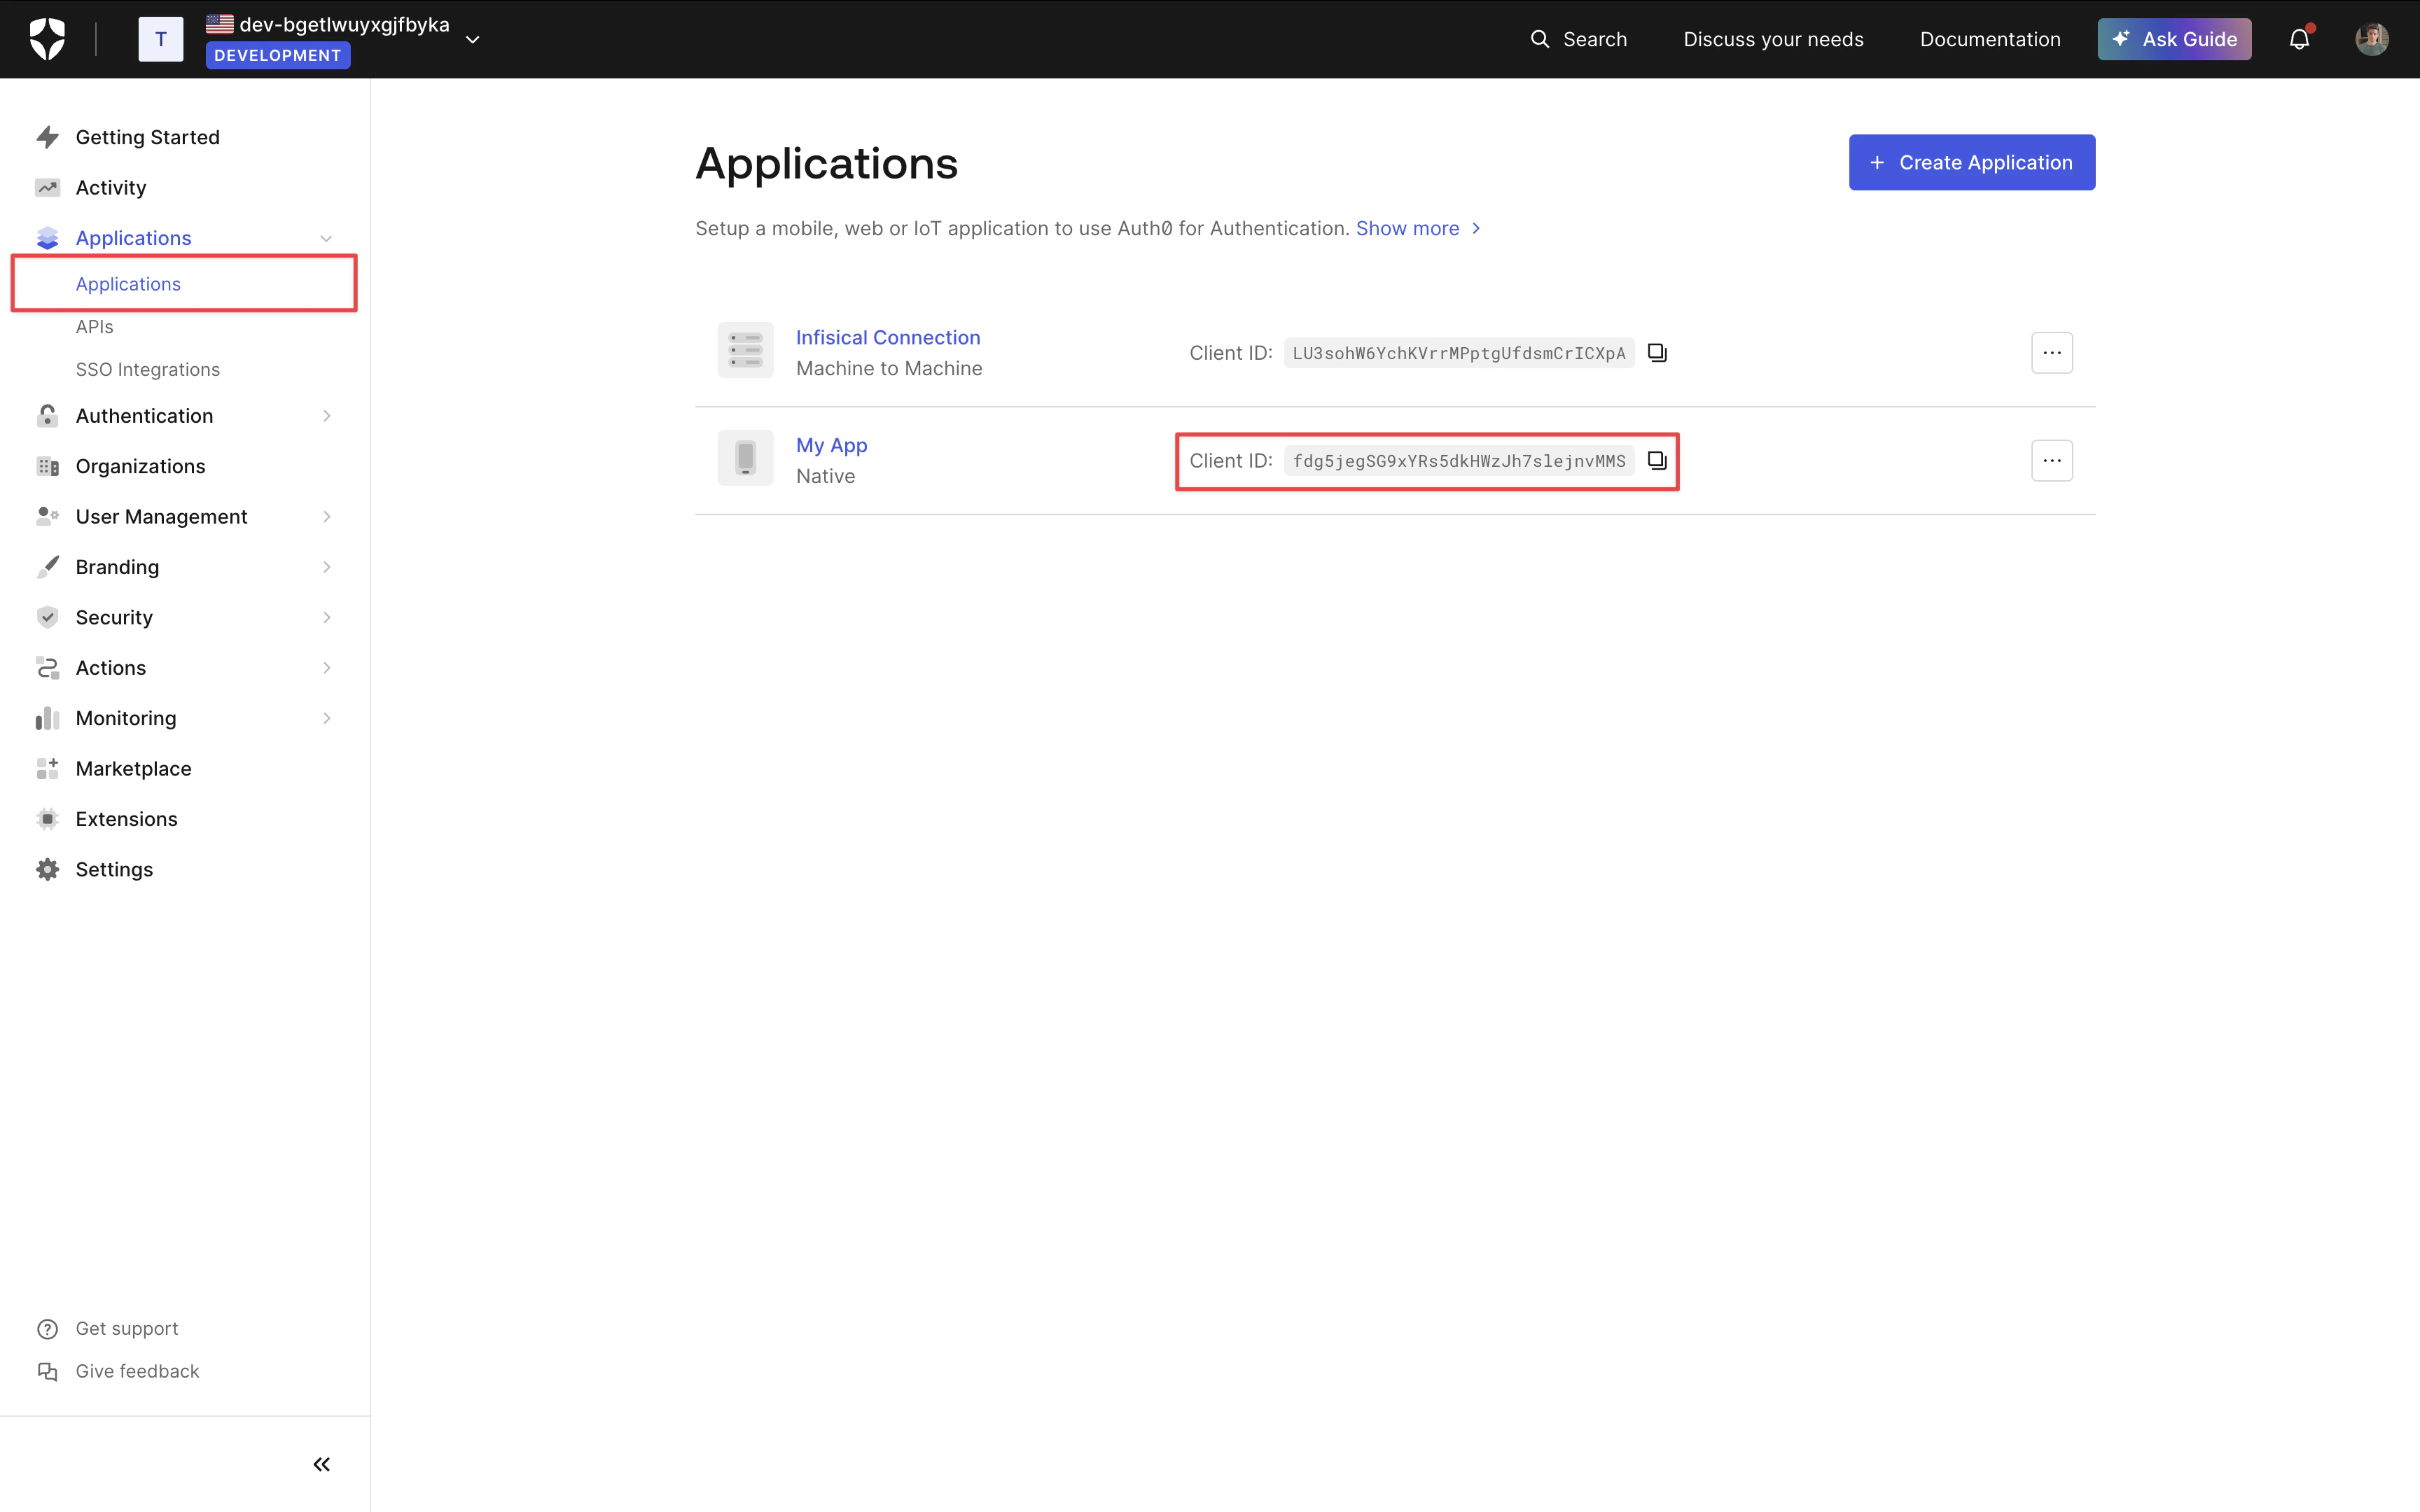The image size is (2420, 1512).
Task: Open Infisical Connection more options menu
Action: pos(2051,352)
